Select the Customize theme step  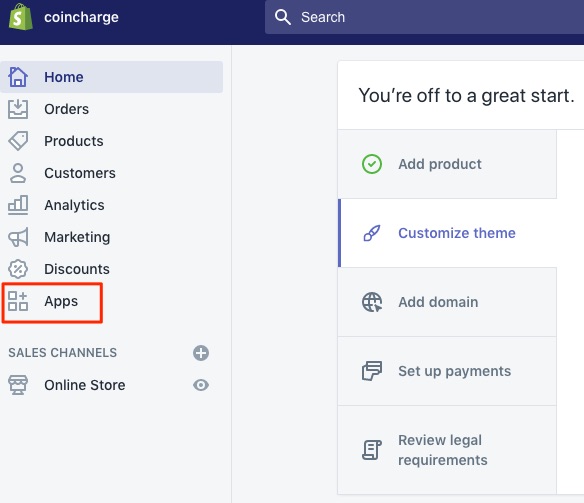point(447,233)
